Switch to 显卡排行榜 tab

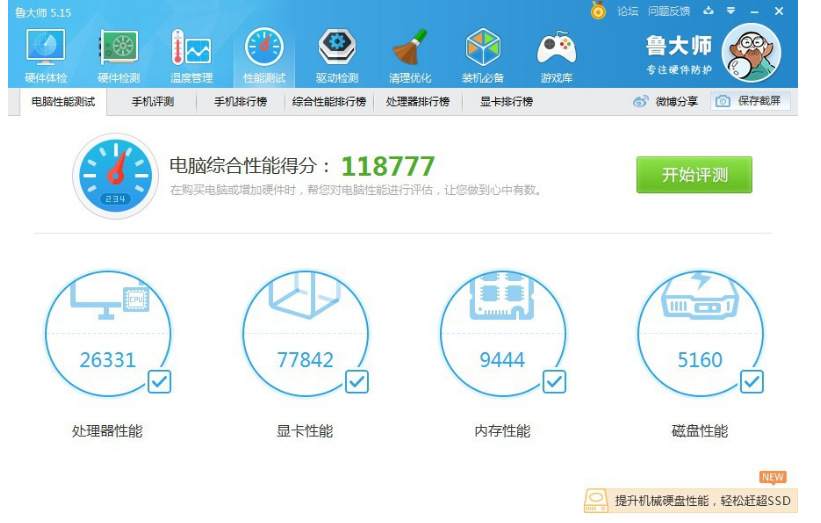[x=506, y=102]
